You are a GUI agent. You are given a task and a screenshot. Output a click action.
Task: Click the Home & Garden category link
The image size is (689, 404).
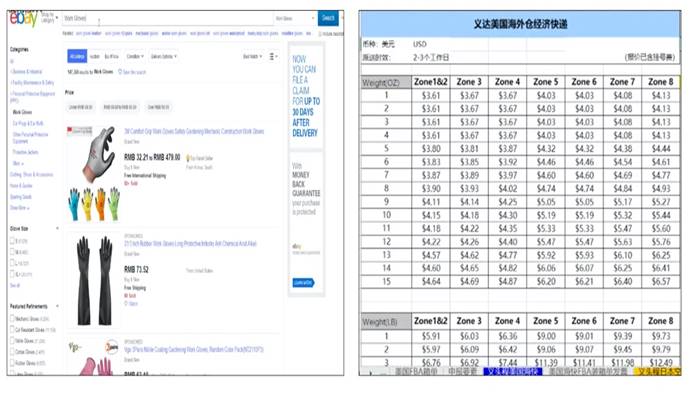click(x=21, y=186)
